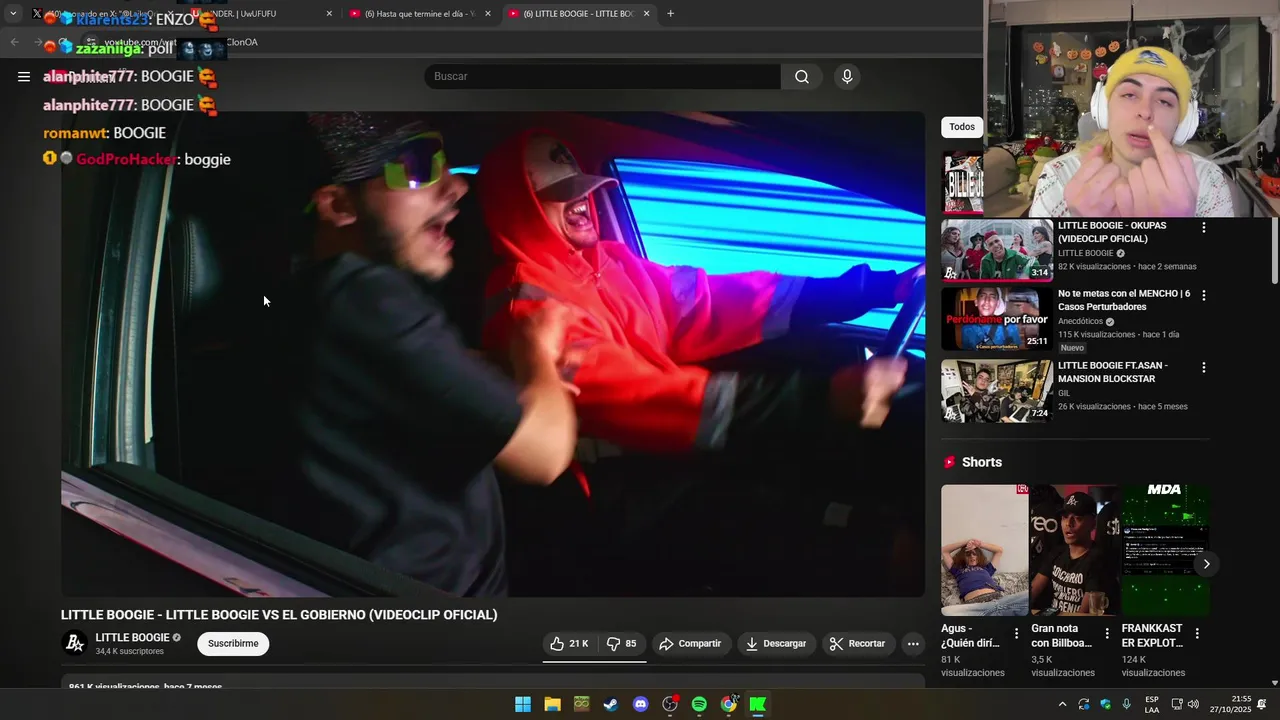This screenshot has width=1280, height=720.
Task: Open the OKUPAS video thumbnail
Action: coord(997,250)
